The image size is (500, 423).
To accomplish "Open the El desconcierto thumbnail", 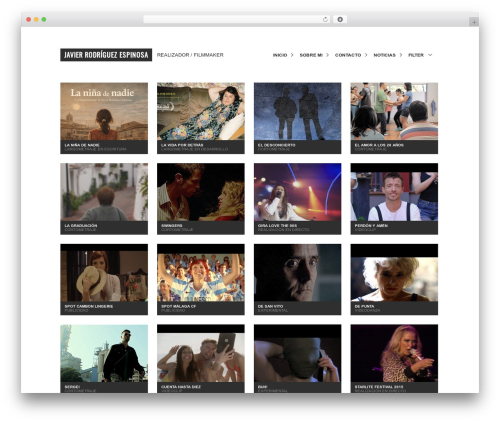I will tap(297, 111).
